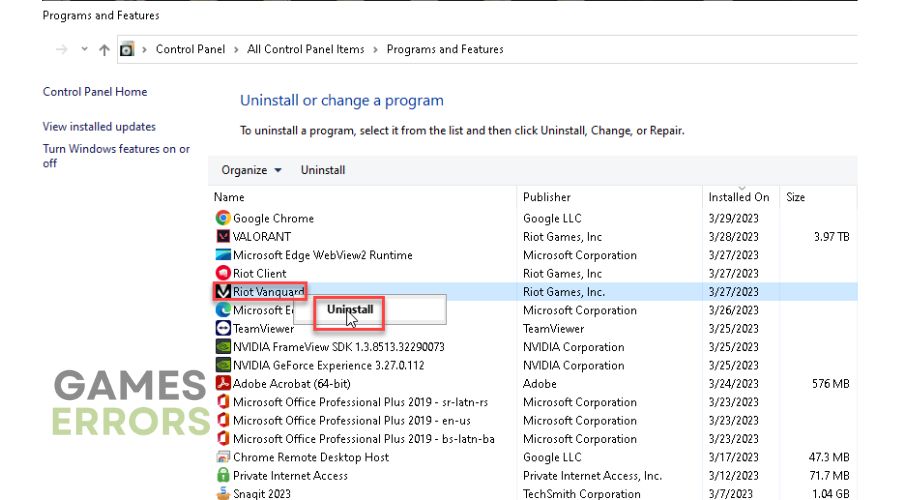
Task: Expand chevron after All Control Panel Items
Action: point(375,50)
